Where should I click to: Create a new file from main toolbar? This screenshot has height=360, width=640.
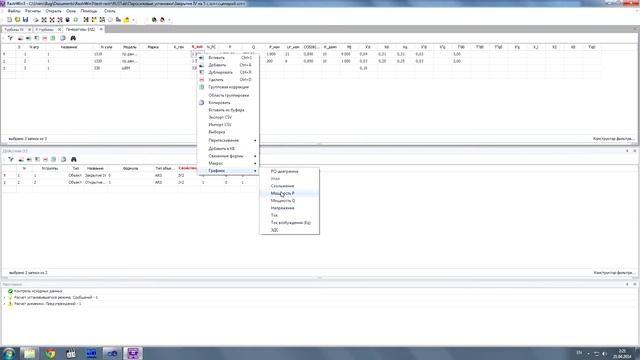9,20
